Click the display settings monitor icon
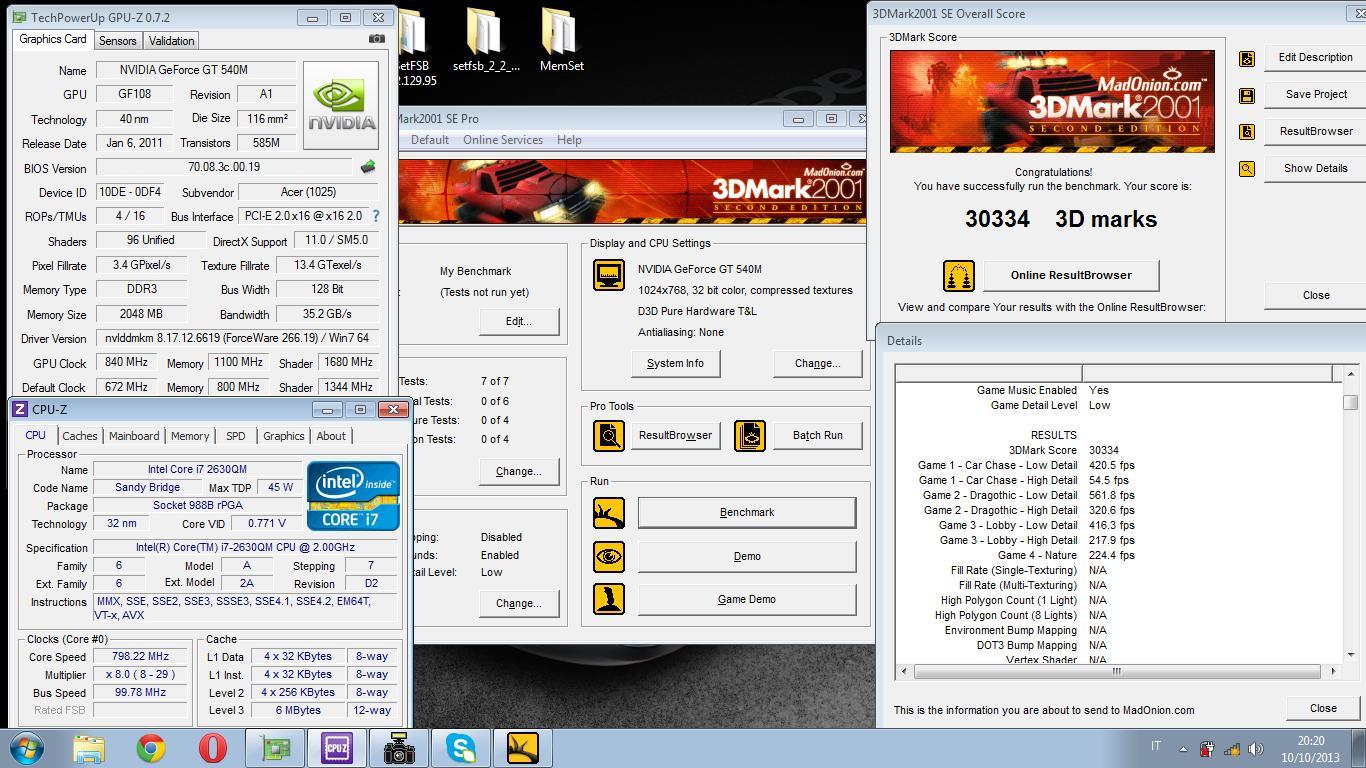The image size is (1366, 768). 609,275
